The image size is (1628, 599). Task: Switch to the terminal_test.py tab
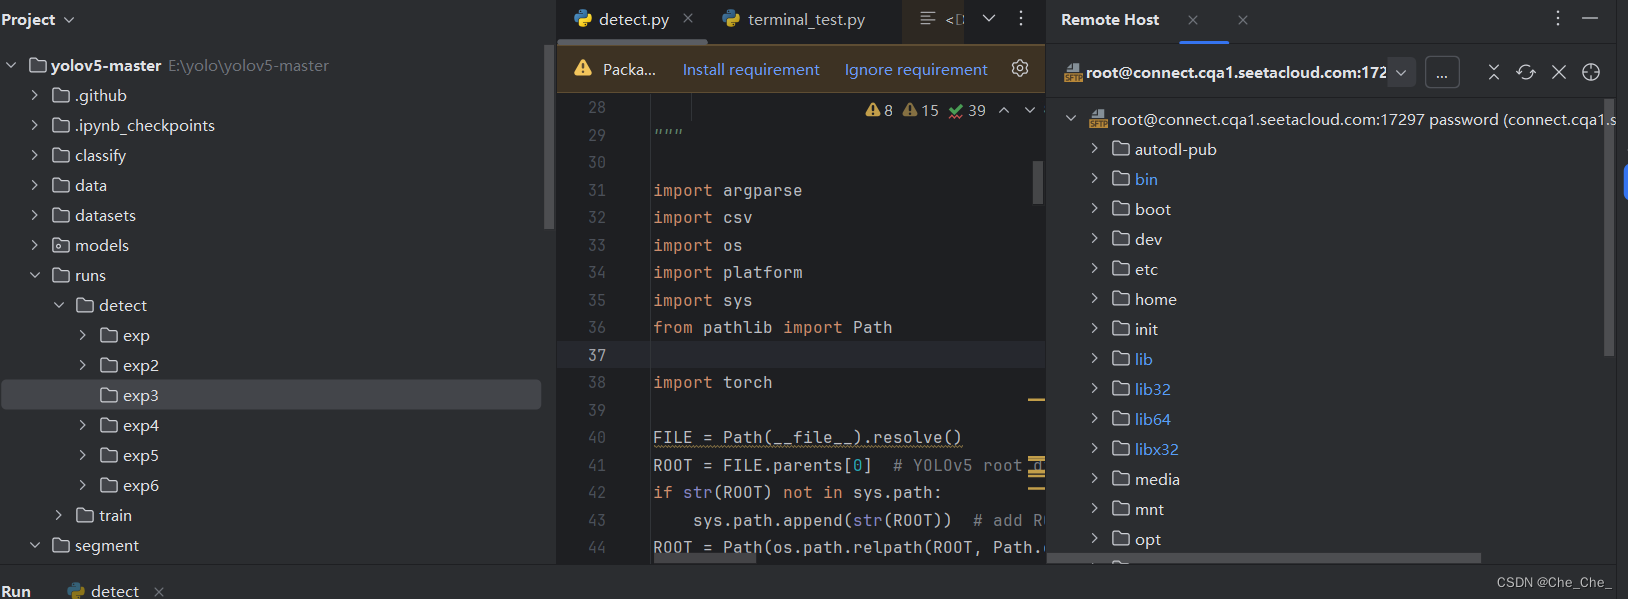tap(805, 20)
